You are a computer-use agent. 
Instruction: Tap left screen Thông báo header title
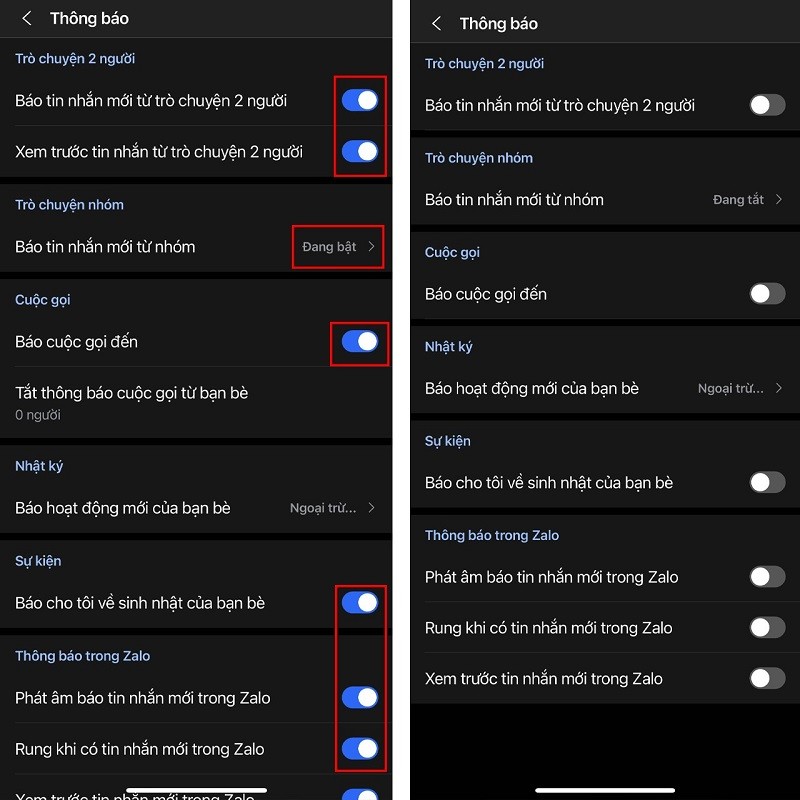coord(89,19)
